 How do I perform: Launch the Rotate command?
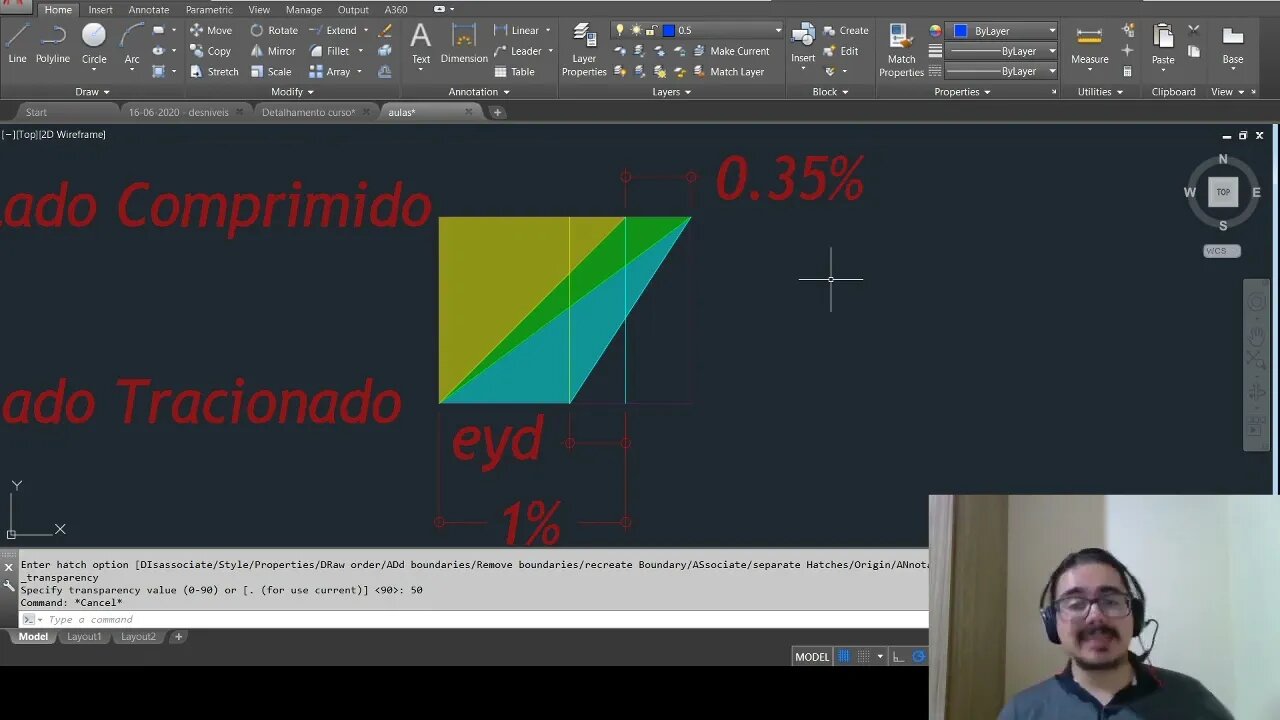[274, 30]
